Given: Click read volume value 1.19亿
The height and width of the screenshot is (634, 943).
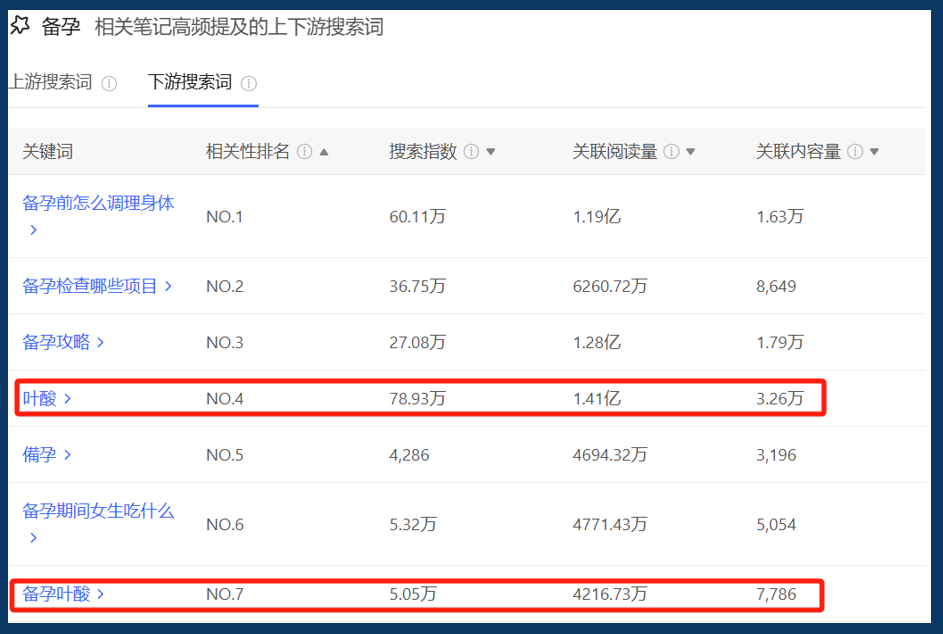Looking at the screenshot, I should (x=597, y=217).
